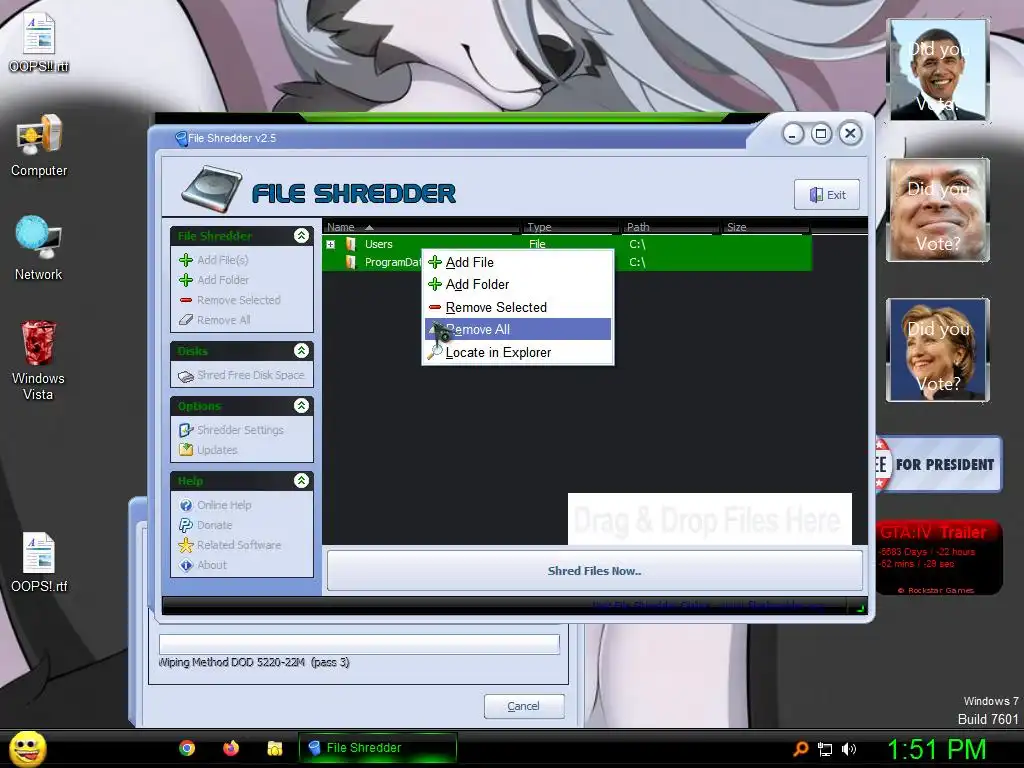Image resolution: width=1024 pixels, height=768 pixels.
Task: Collapse the File Shredder sidebar panel
Action: pyautogui.click(x=301, y=236)
